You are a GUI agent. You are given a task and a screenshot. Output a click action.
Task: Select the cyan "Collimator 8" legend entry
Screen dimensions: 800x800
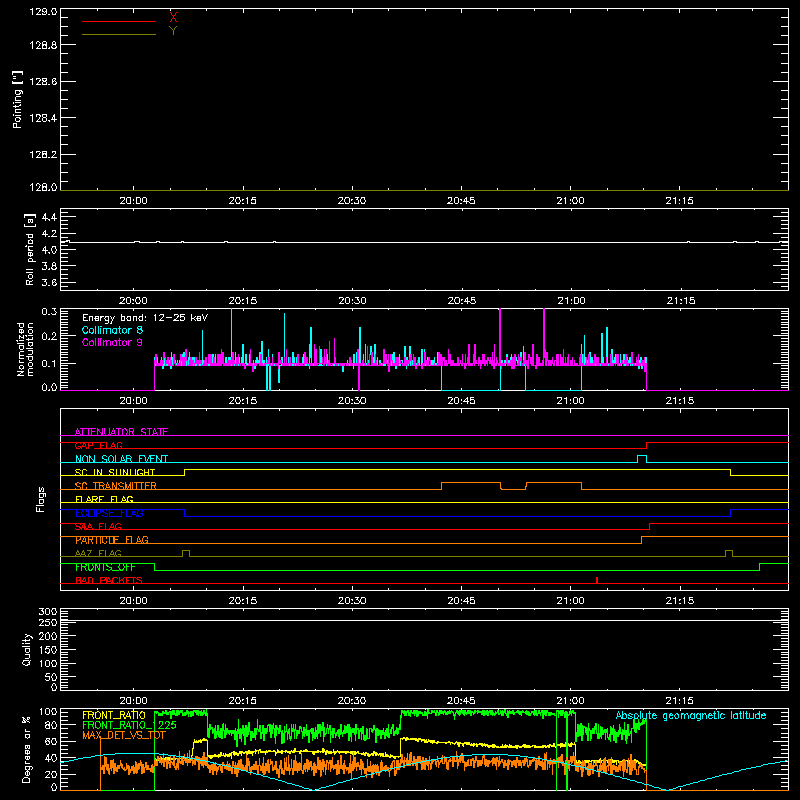coord(112,330)
